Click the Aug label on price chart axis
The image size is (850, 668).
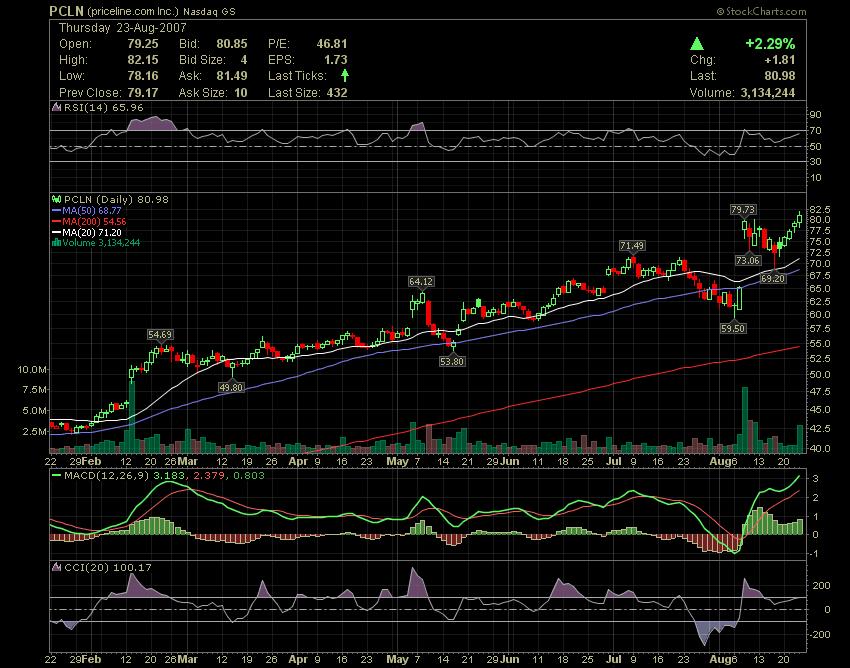[x=721, y=461]
